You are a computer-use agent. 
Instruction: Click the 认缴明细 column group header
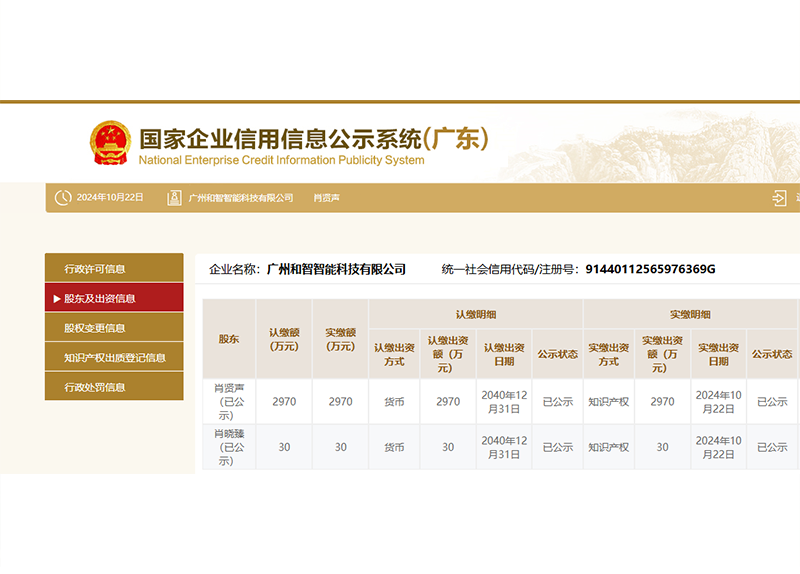pos(476,314)
